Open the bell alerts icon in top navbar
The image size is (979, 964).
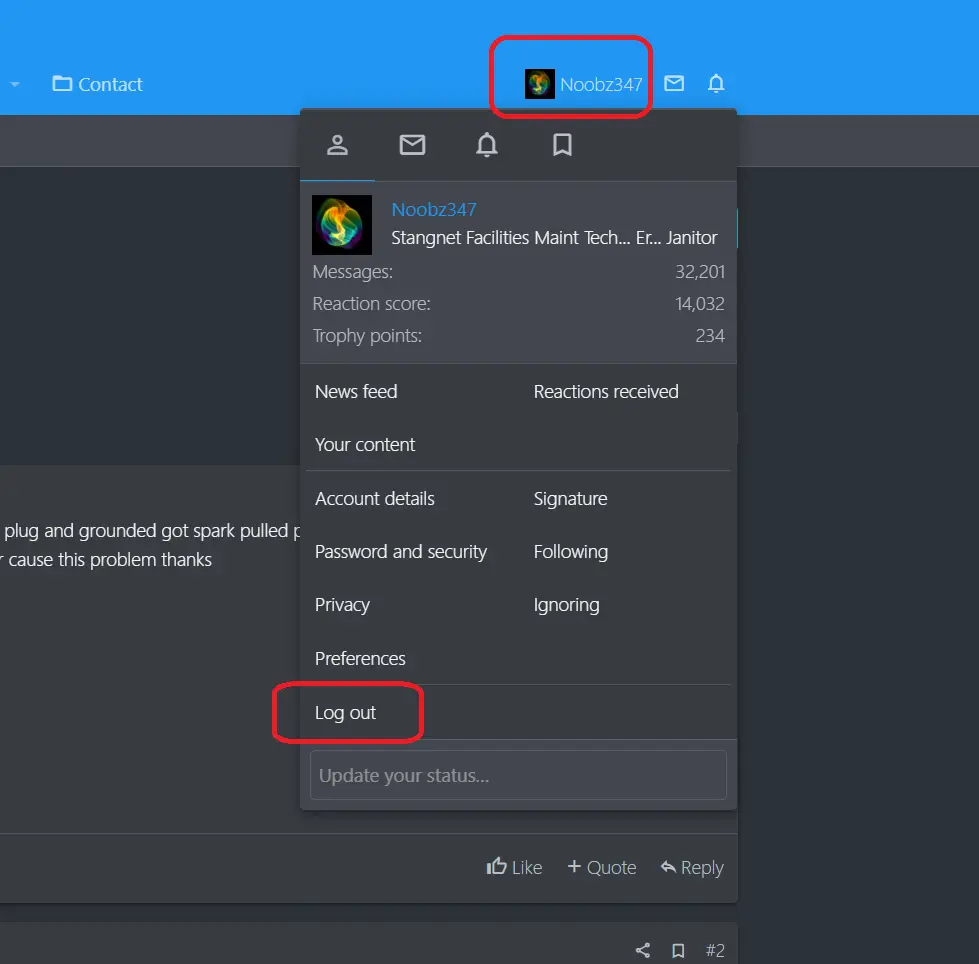click(x=716, y=83)
